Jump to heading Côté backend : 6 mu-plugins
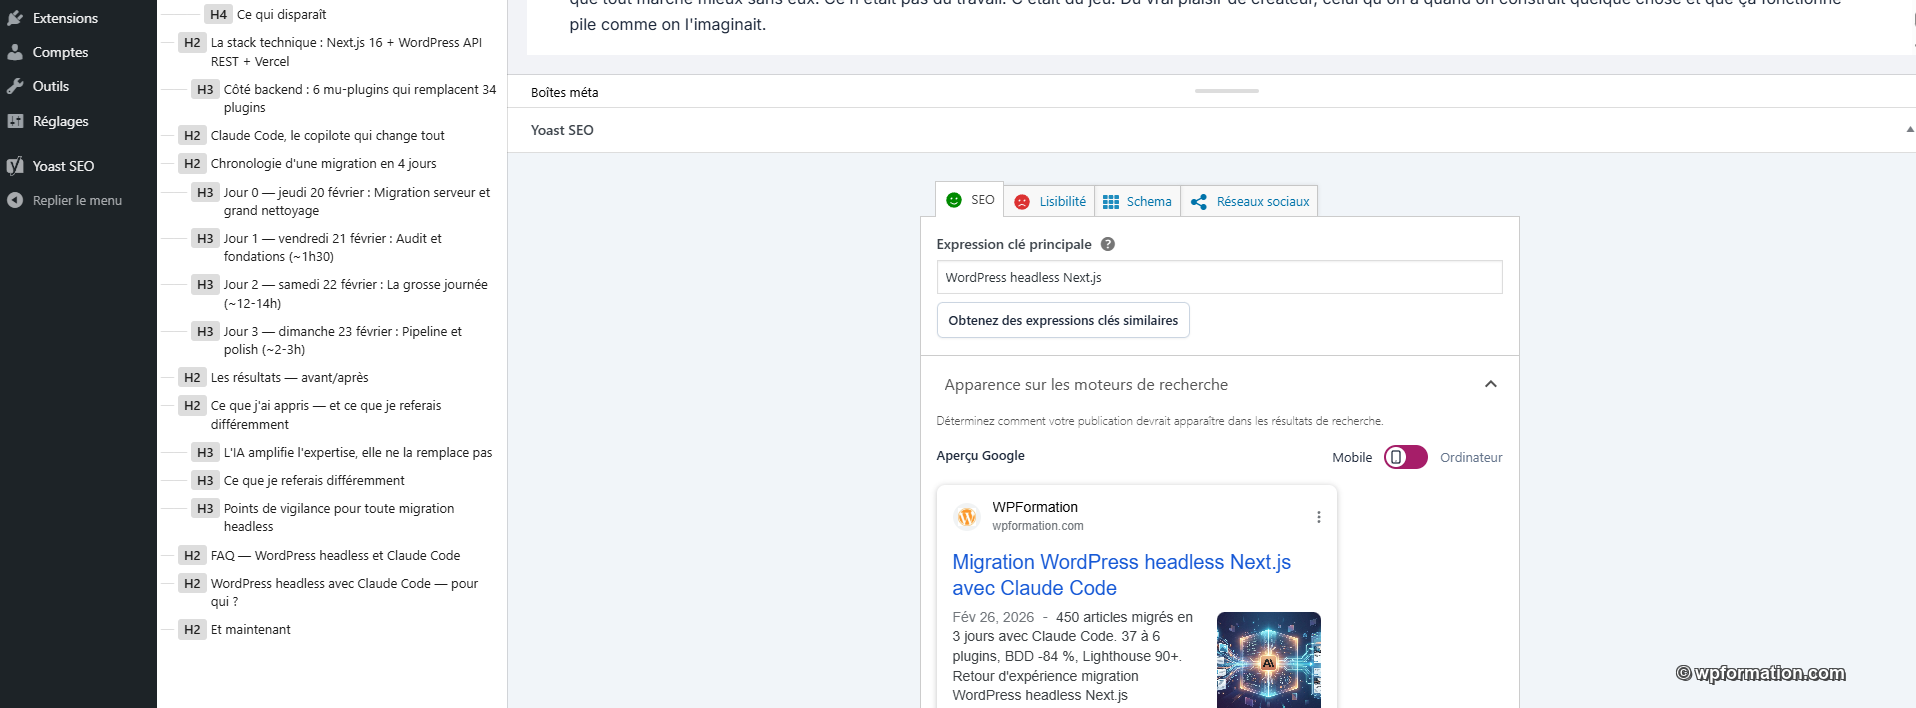Screen dimensions: 1916x708 click(359, 98)
